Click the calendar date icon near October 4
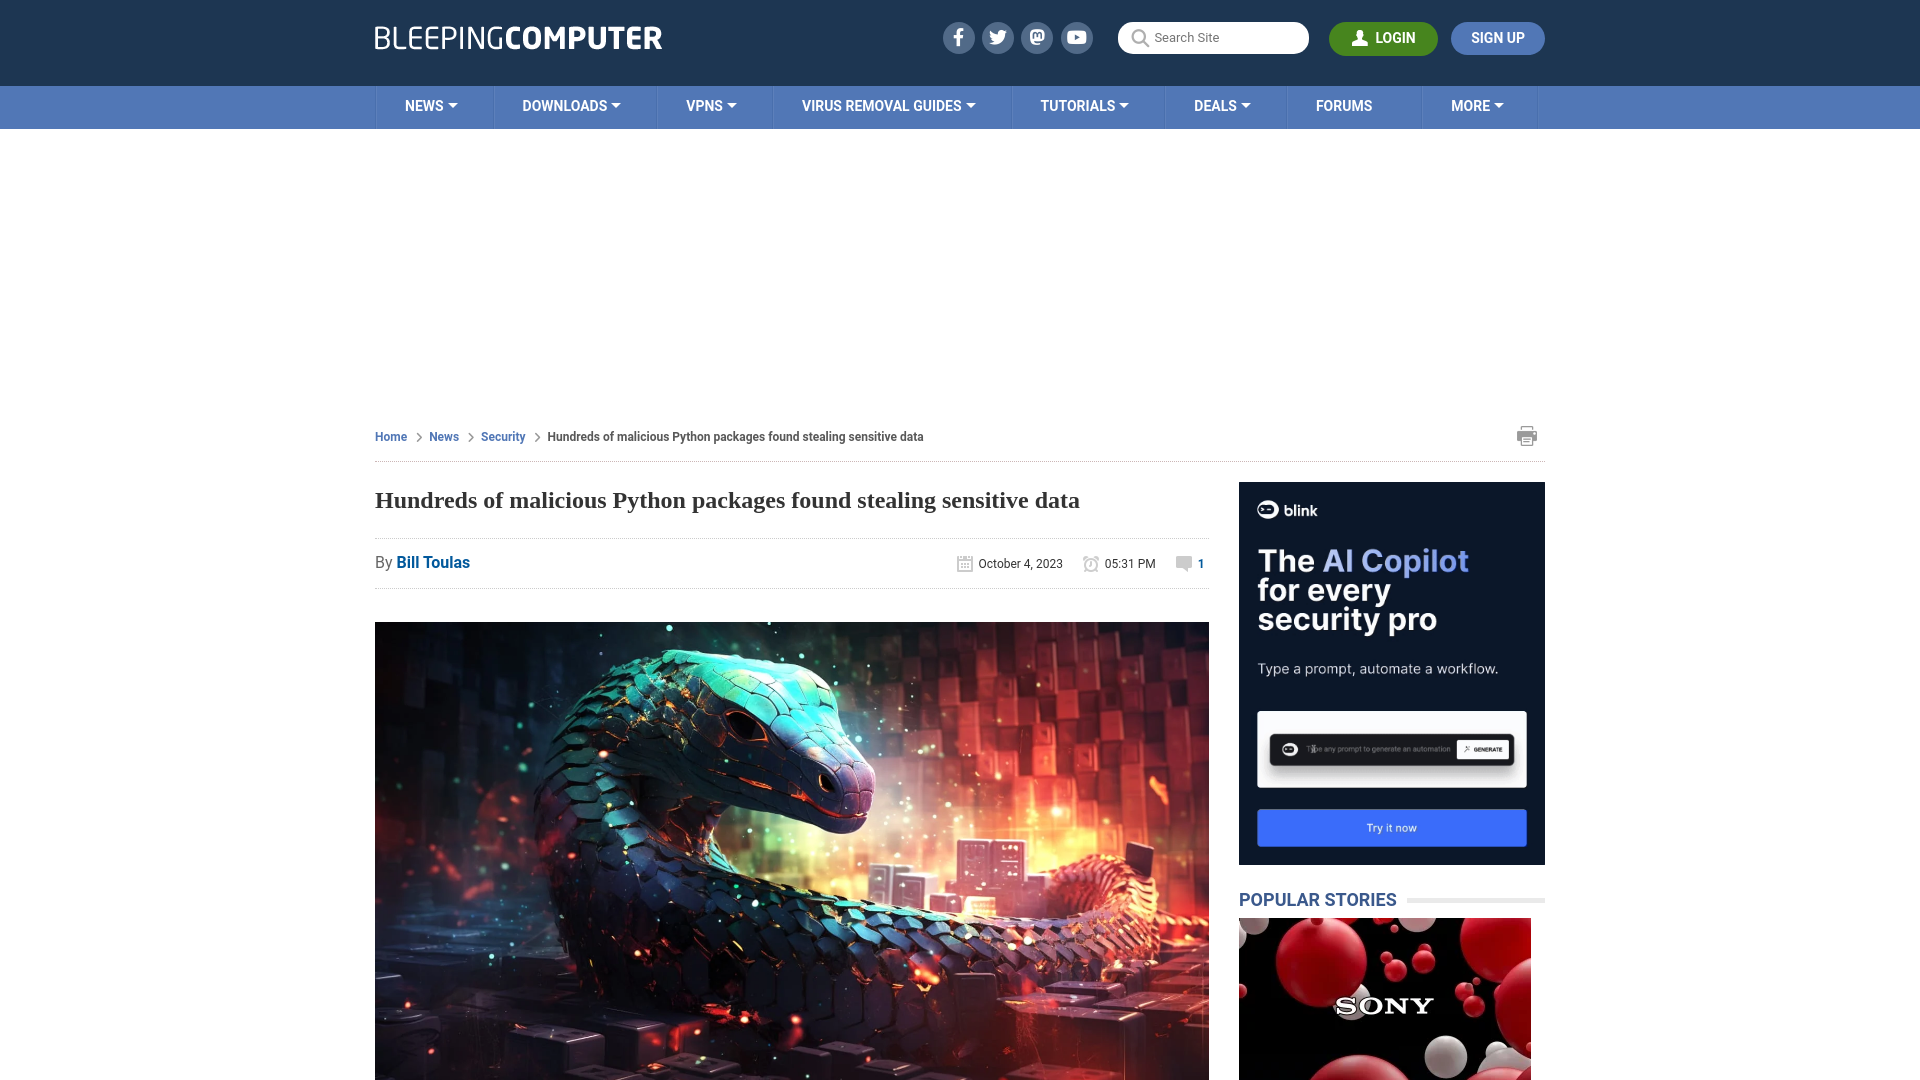 click(x=964, y=563)
